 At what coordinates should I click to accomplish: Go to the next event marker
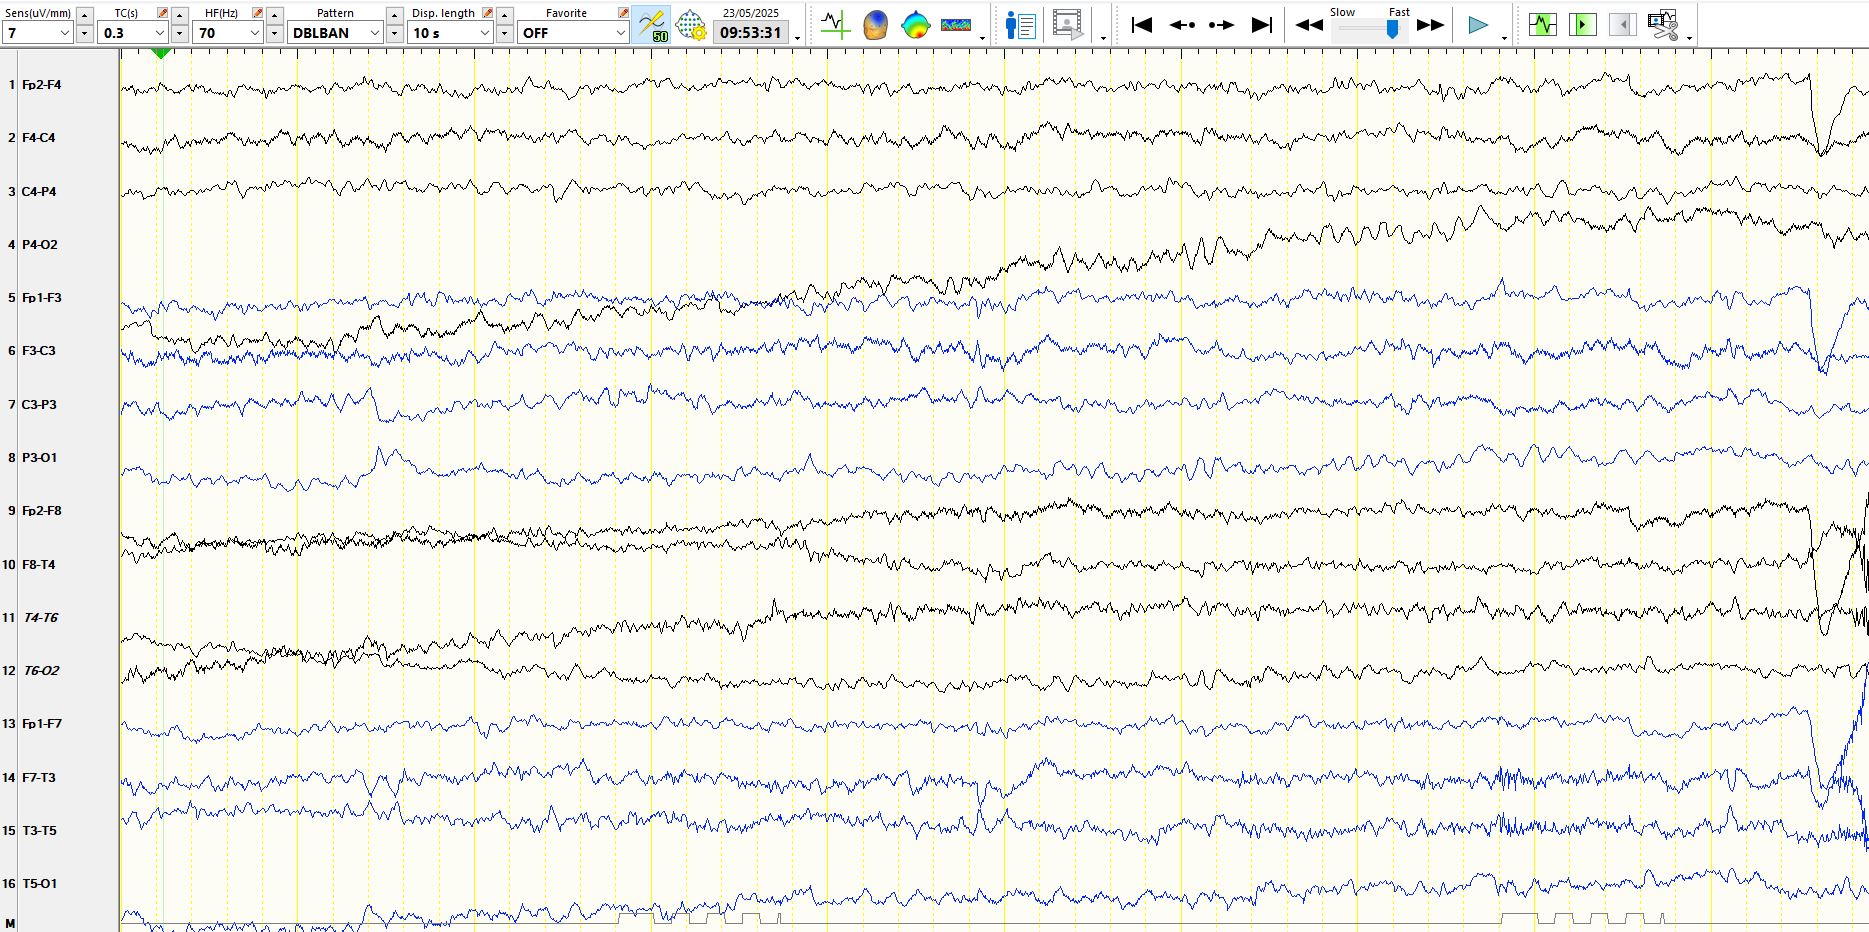tap(1221, 25)
